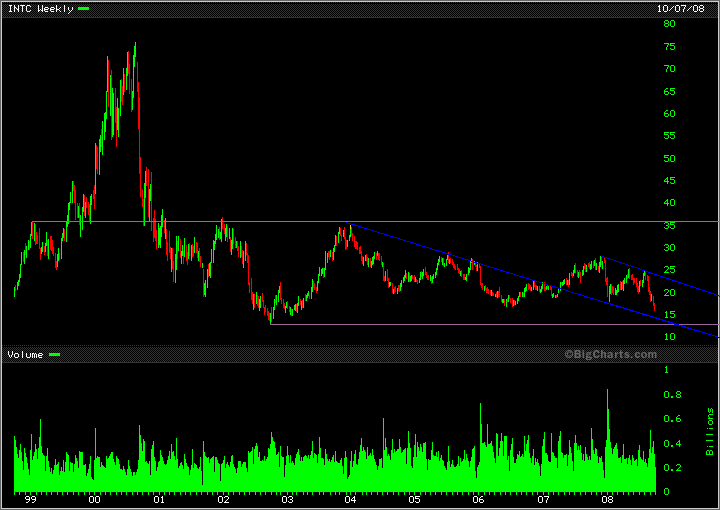
Task: Click the price axis label 65
Action: (669, 91)
